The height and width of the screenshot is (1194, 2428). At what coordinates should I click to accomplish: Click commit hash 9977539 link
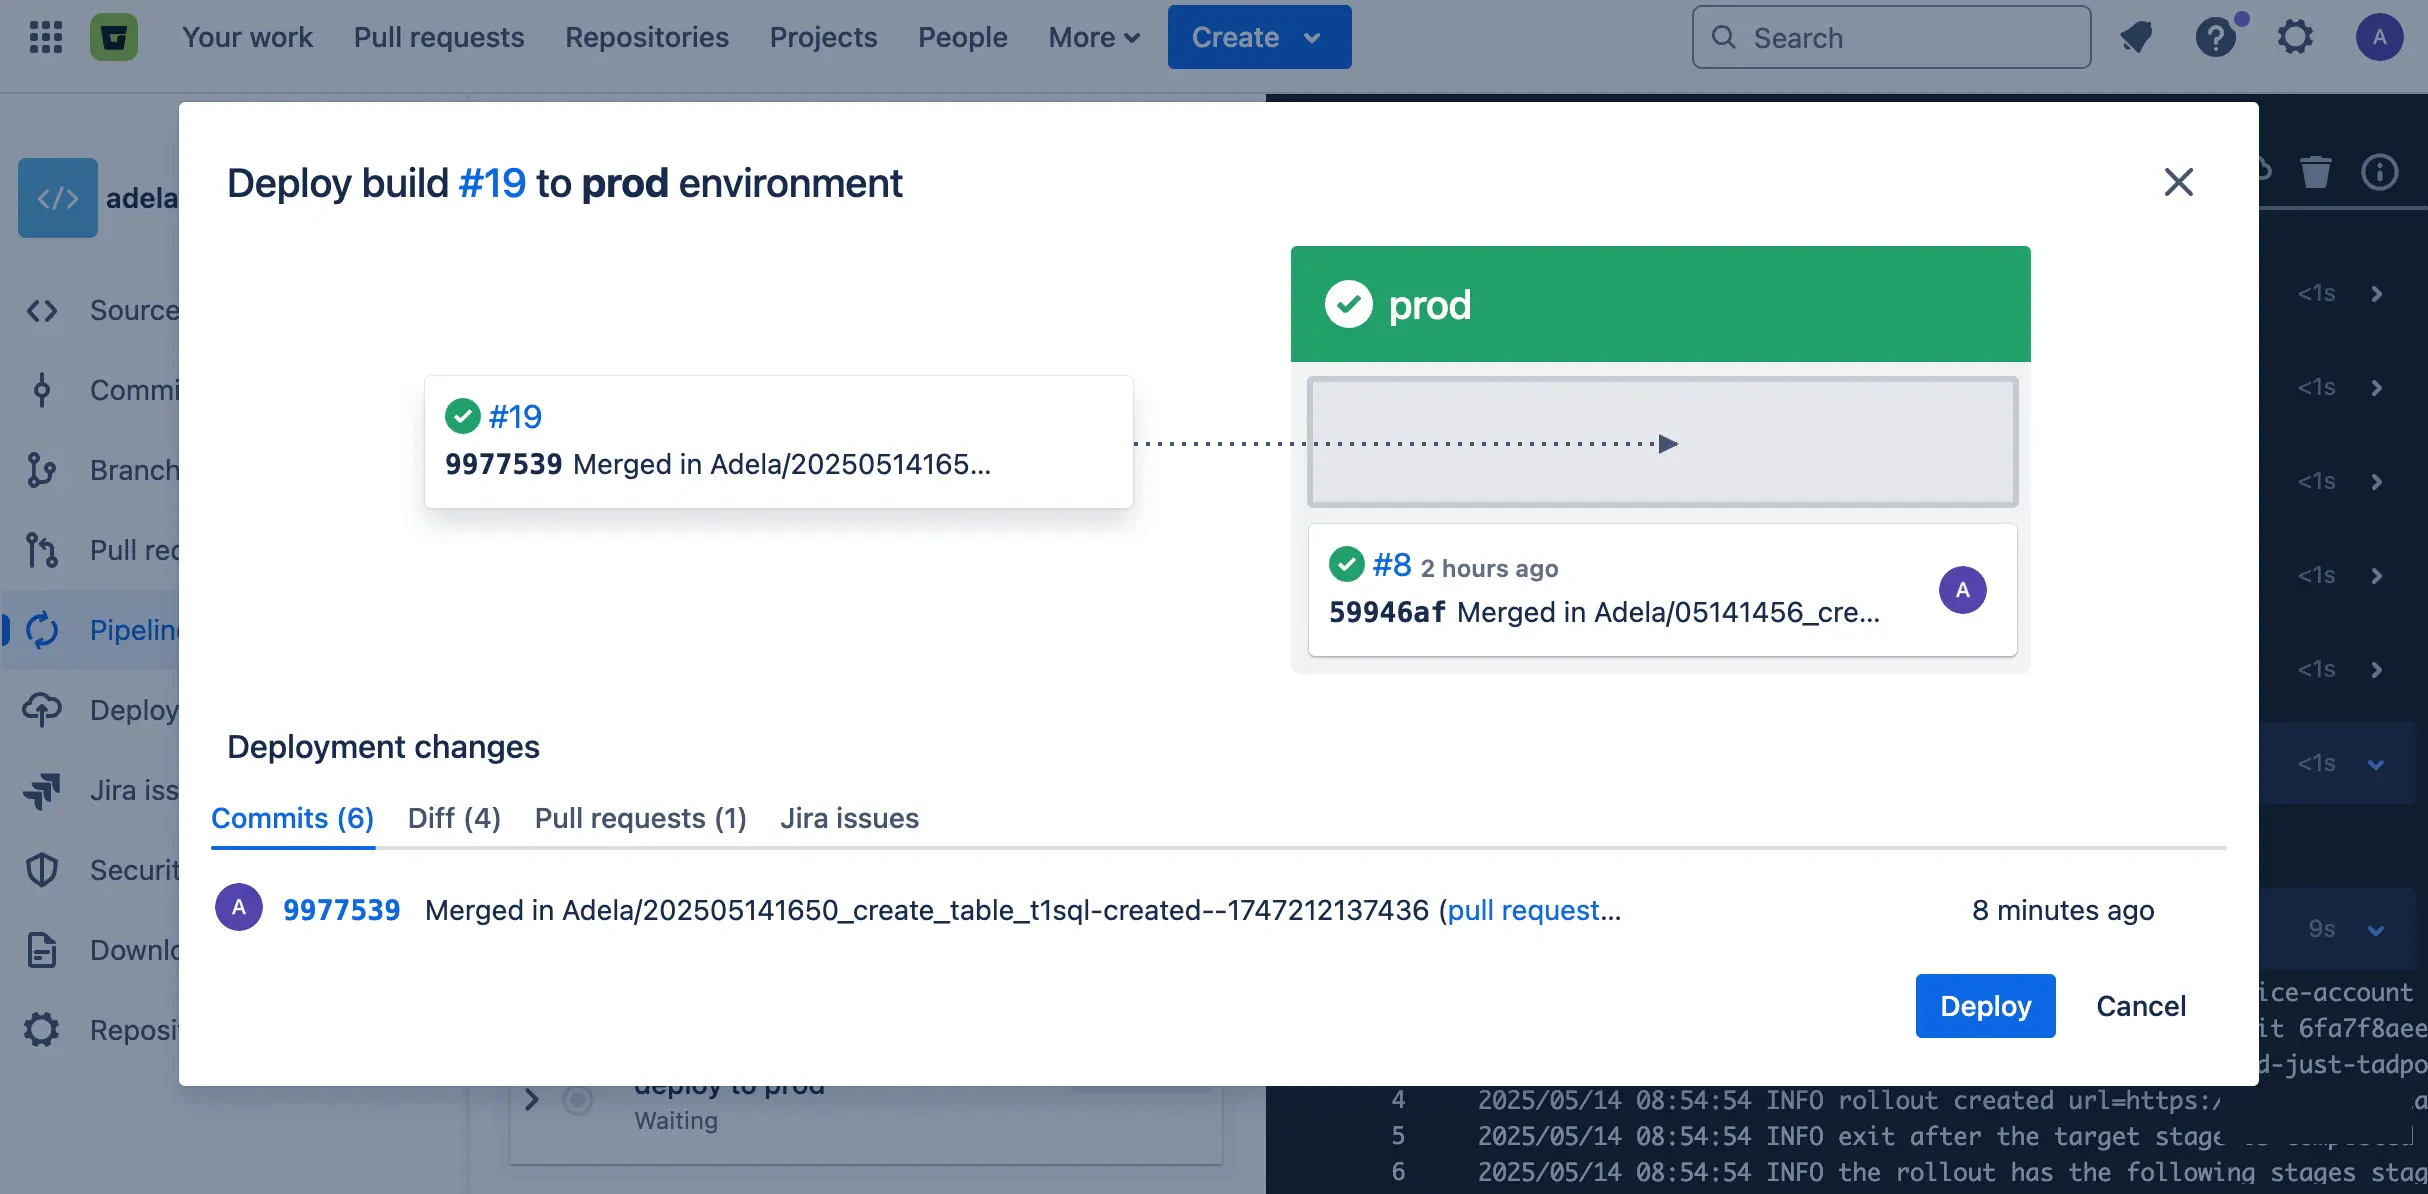[x=341, y=910]
